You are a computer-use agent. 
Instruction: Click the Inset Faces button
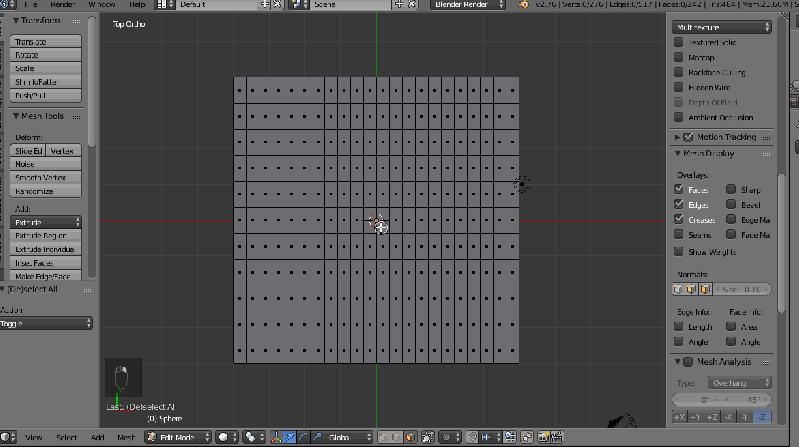45,263
